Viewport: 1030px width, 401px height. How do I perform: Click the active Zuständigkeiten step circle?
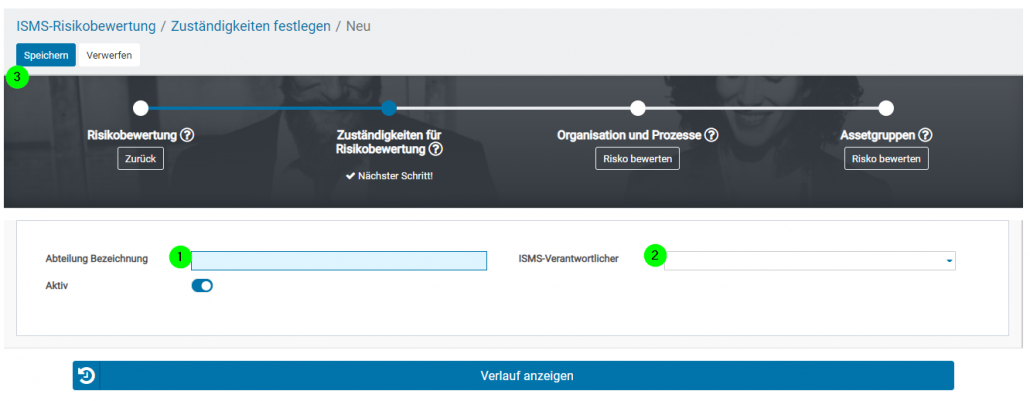pos(389,108)
